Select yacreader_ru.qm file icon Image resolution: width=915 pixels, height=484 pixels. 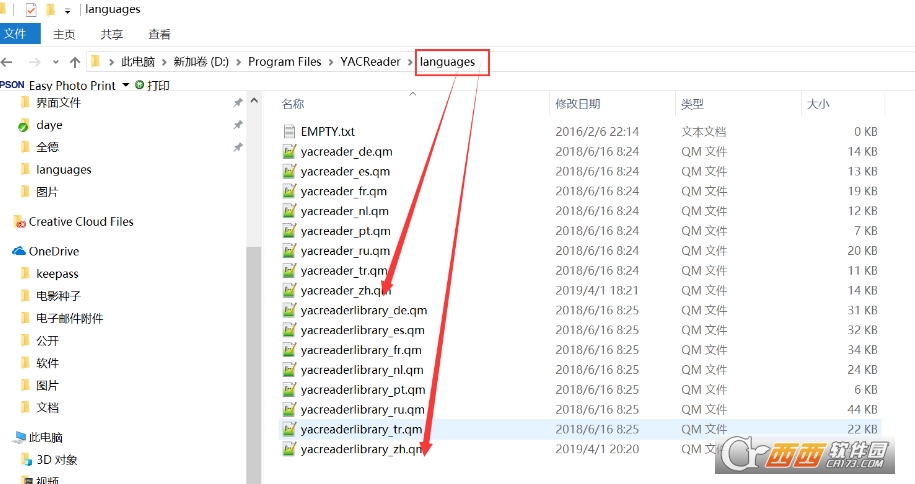point(289,250)
